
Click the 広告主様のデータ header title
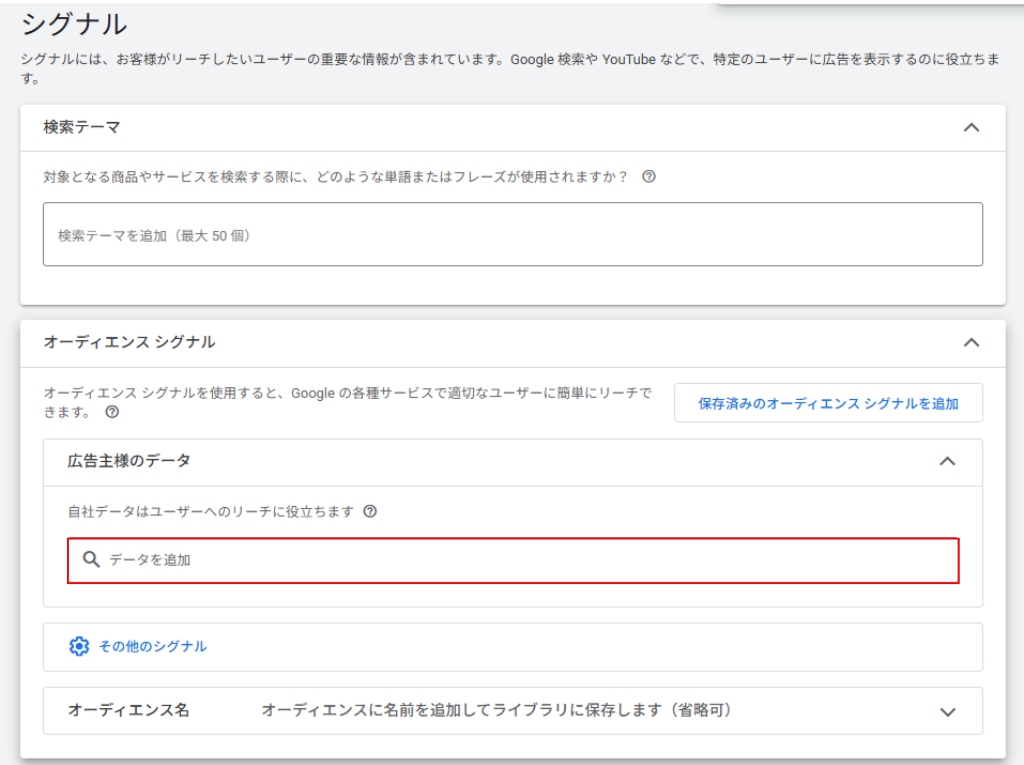point(129,461)
